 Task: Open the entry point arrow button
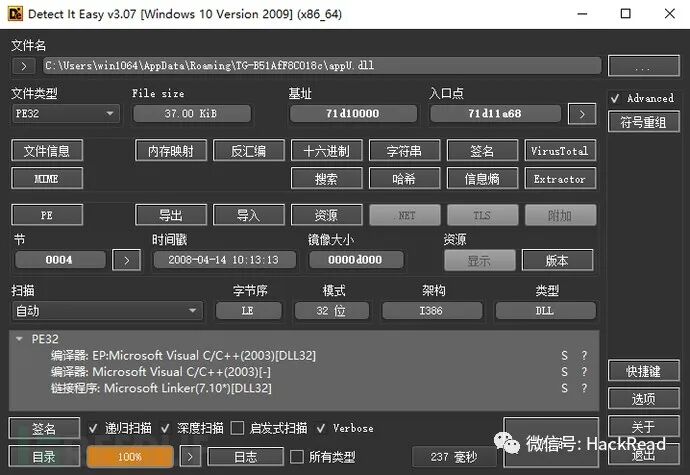[582, 114]
